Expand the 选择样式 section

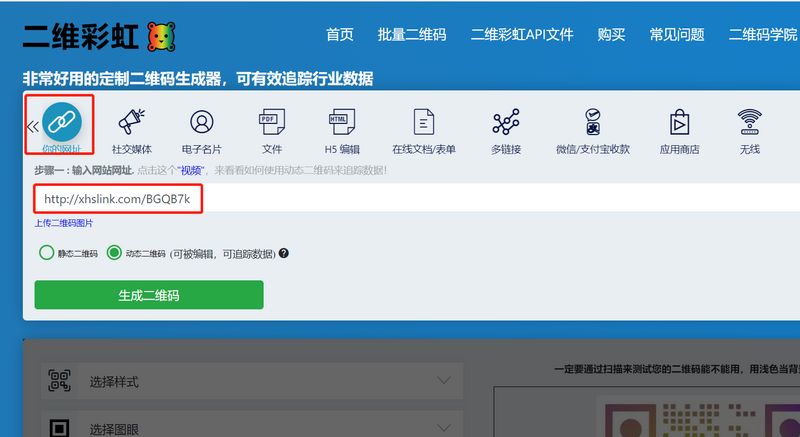pyautogui.click(x=252, y=381)
